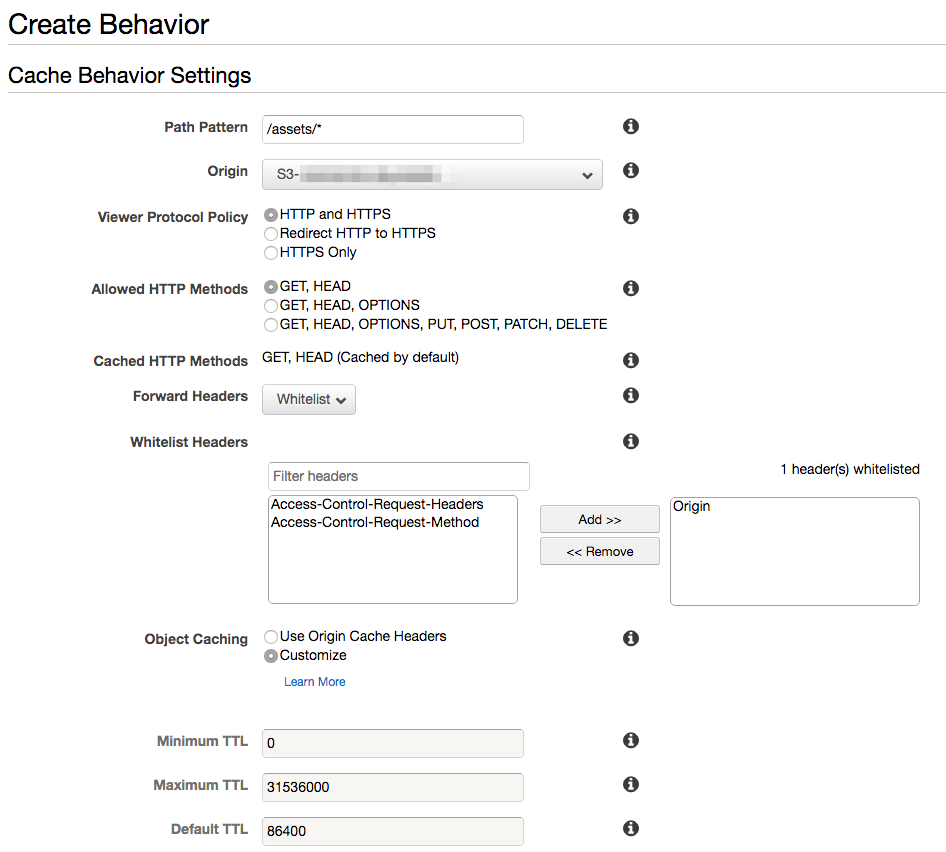Select Redirect HTTP to HTTPS option

271,233
